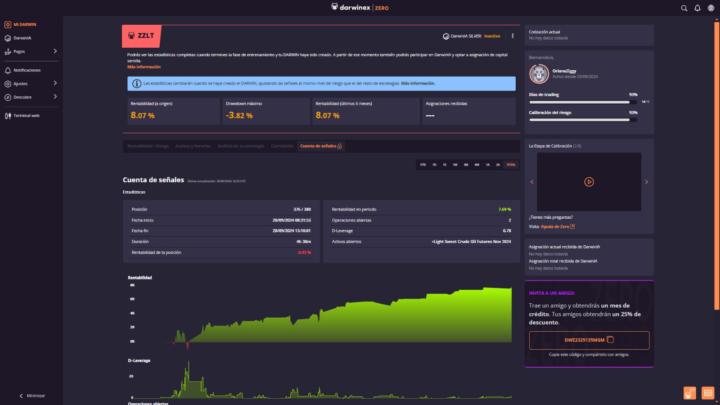Collapse the sidebar with Minimizar
Image resolution: width=720 pixels, height=405 pixels.
(x=32, y=395)
